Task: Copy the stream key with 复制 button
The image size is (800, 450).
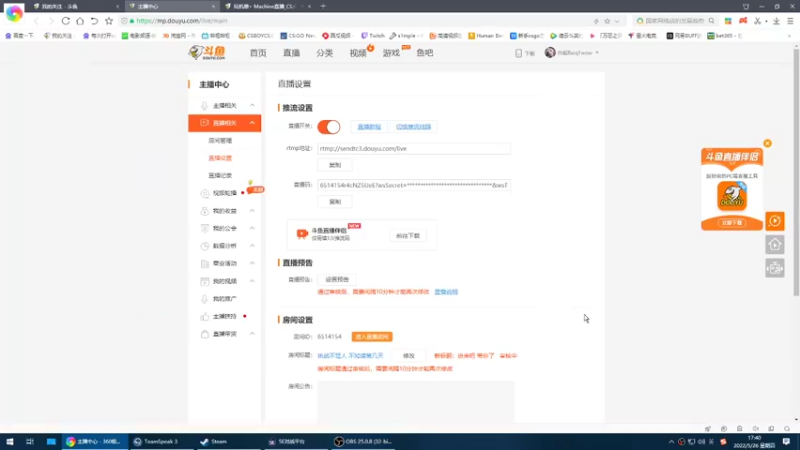Action: click(x=335, y=202)
